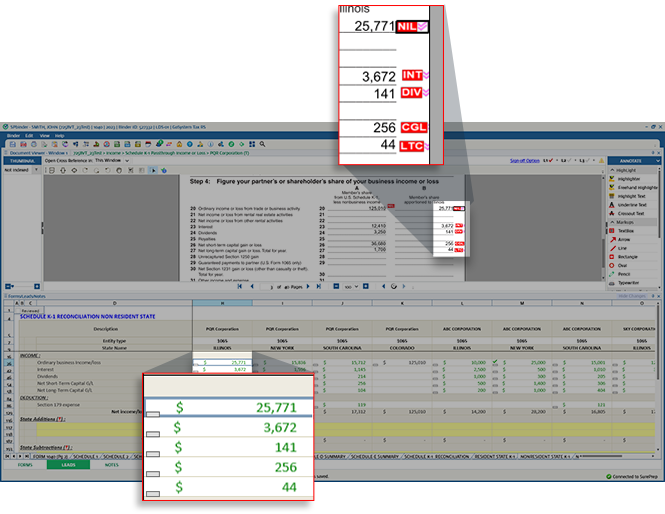Toggle the L2 sign-off checkmark

point(570,161)
